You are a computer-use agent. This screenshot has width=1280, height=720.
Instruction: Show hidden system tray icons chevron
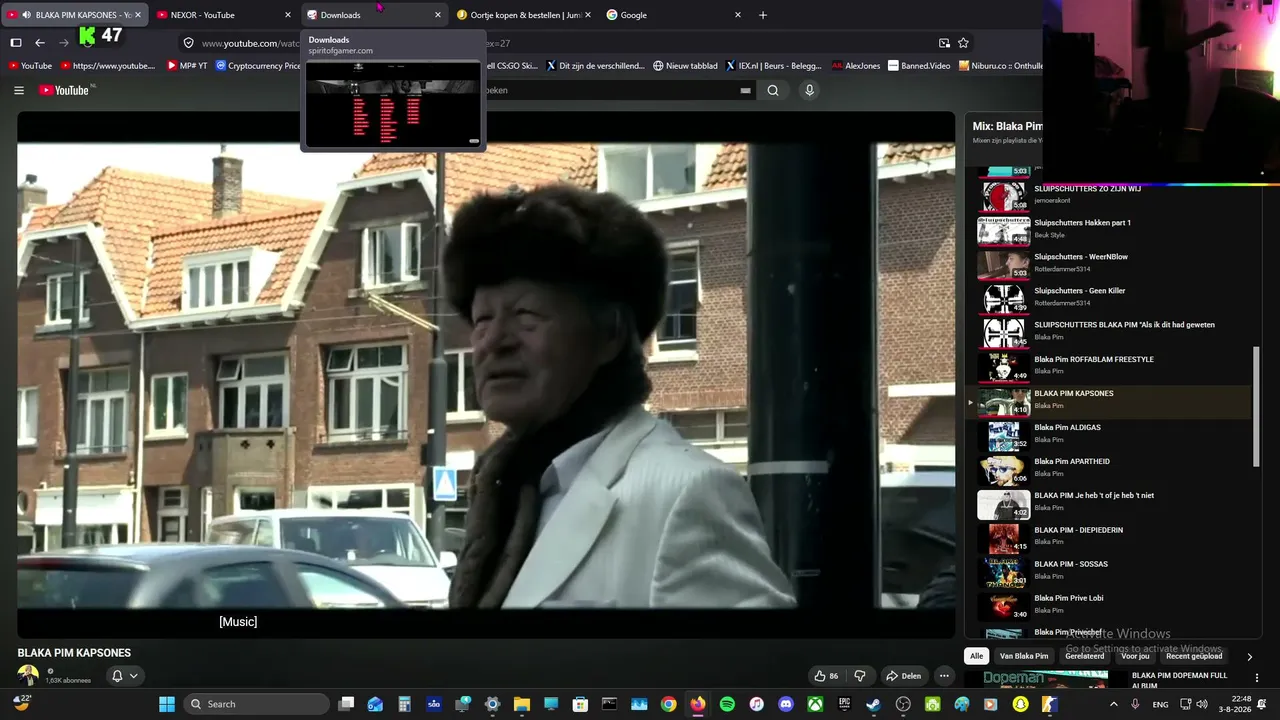[1113, 704]
